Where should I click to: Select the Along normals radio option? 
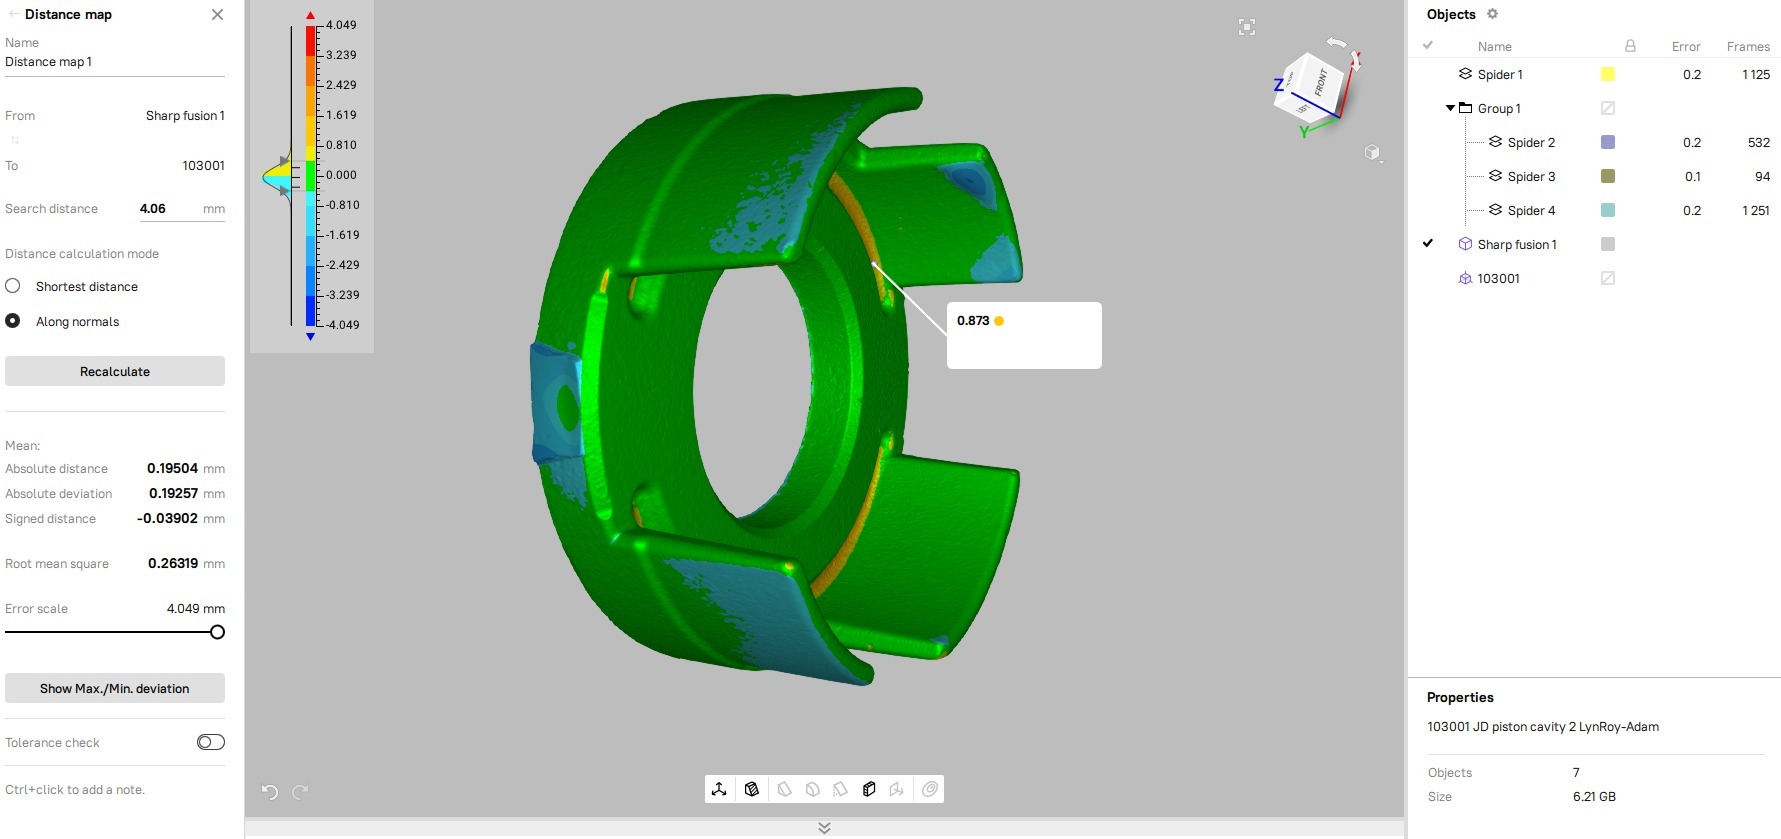[x=13, y=321]
